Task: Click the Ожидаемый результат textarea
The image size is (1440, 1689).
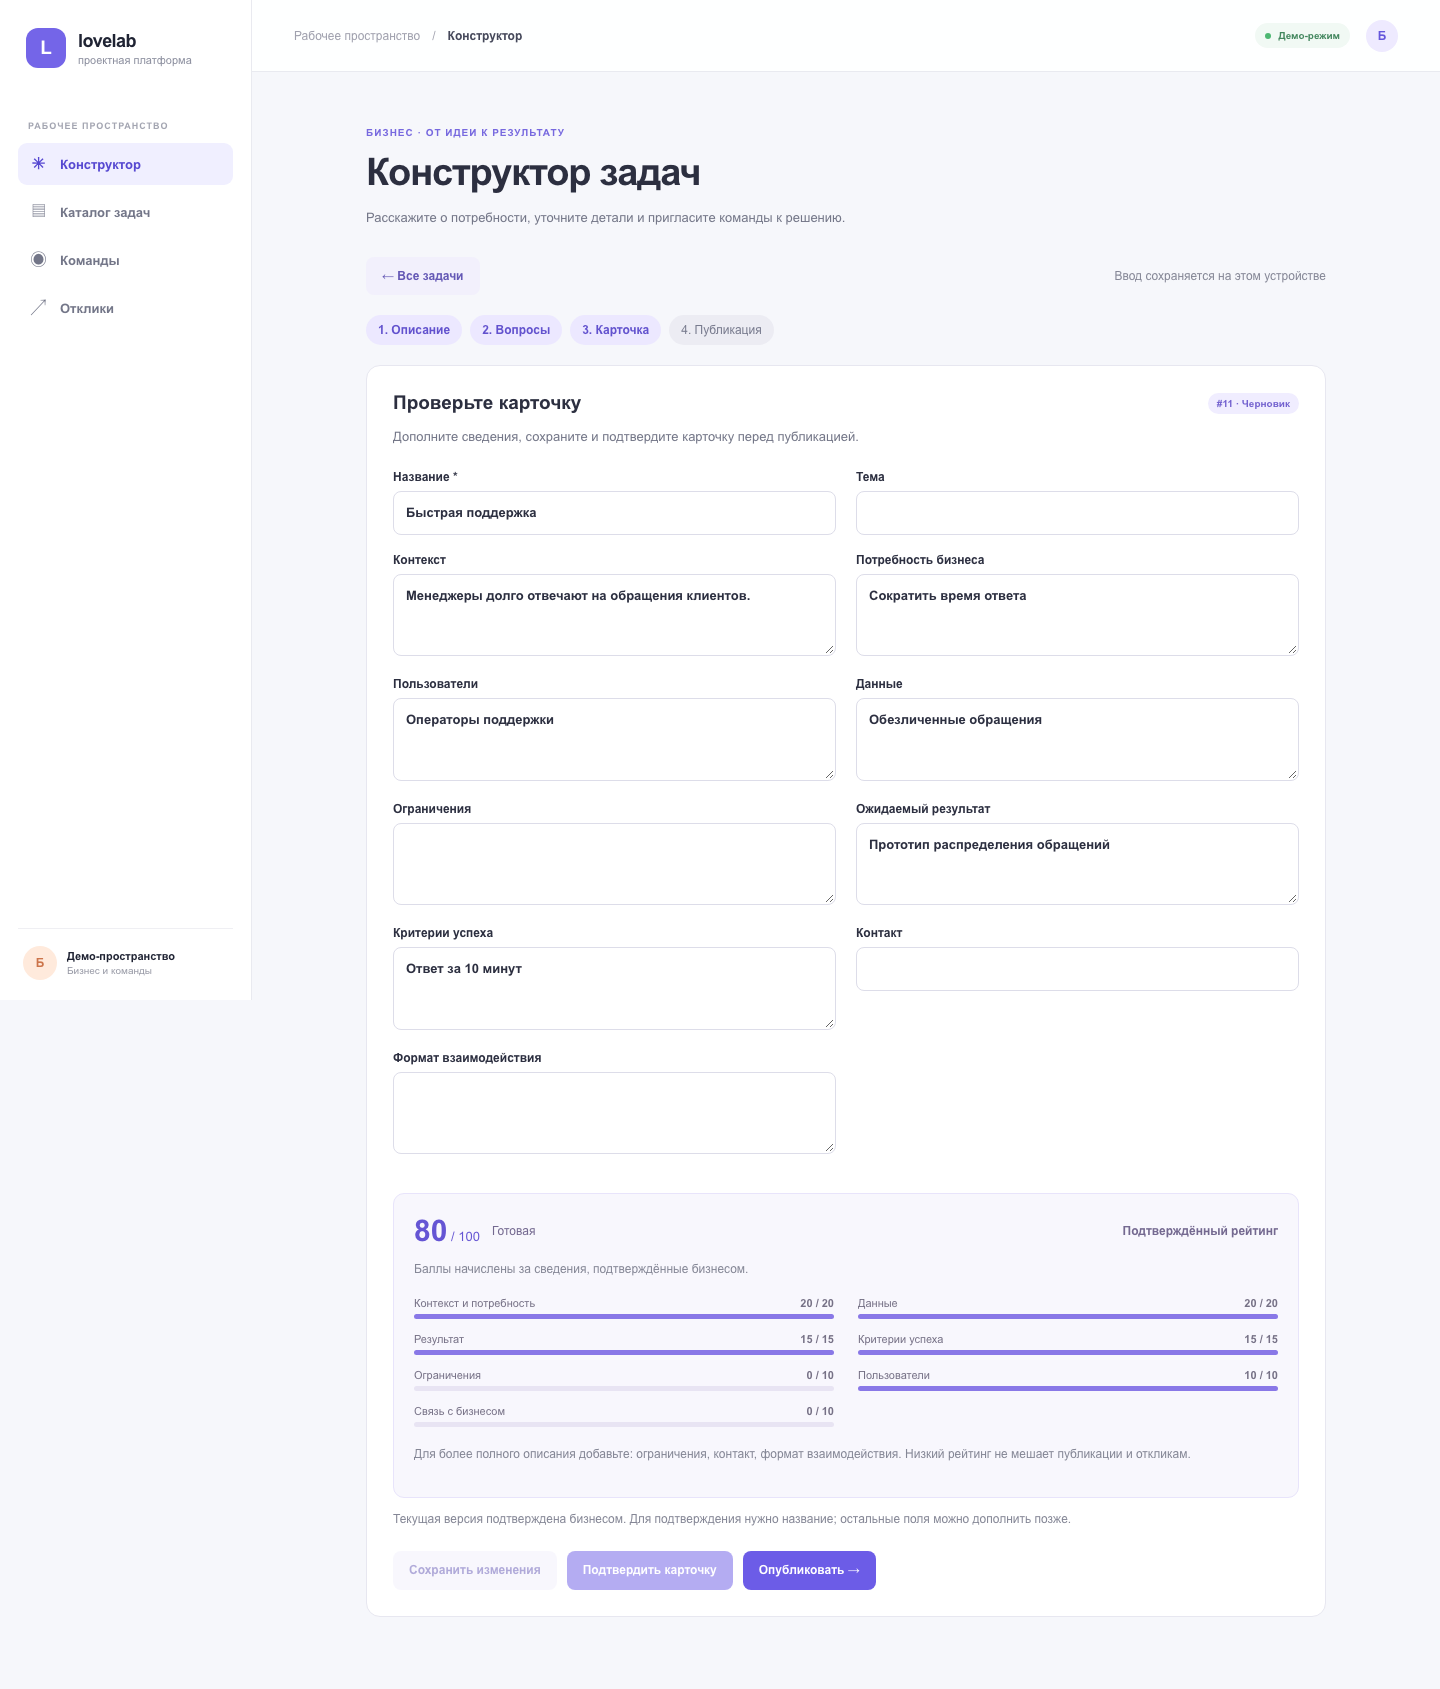Action: [x=1077, y=864]
